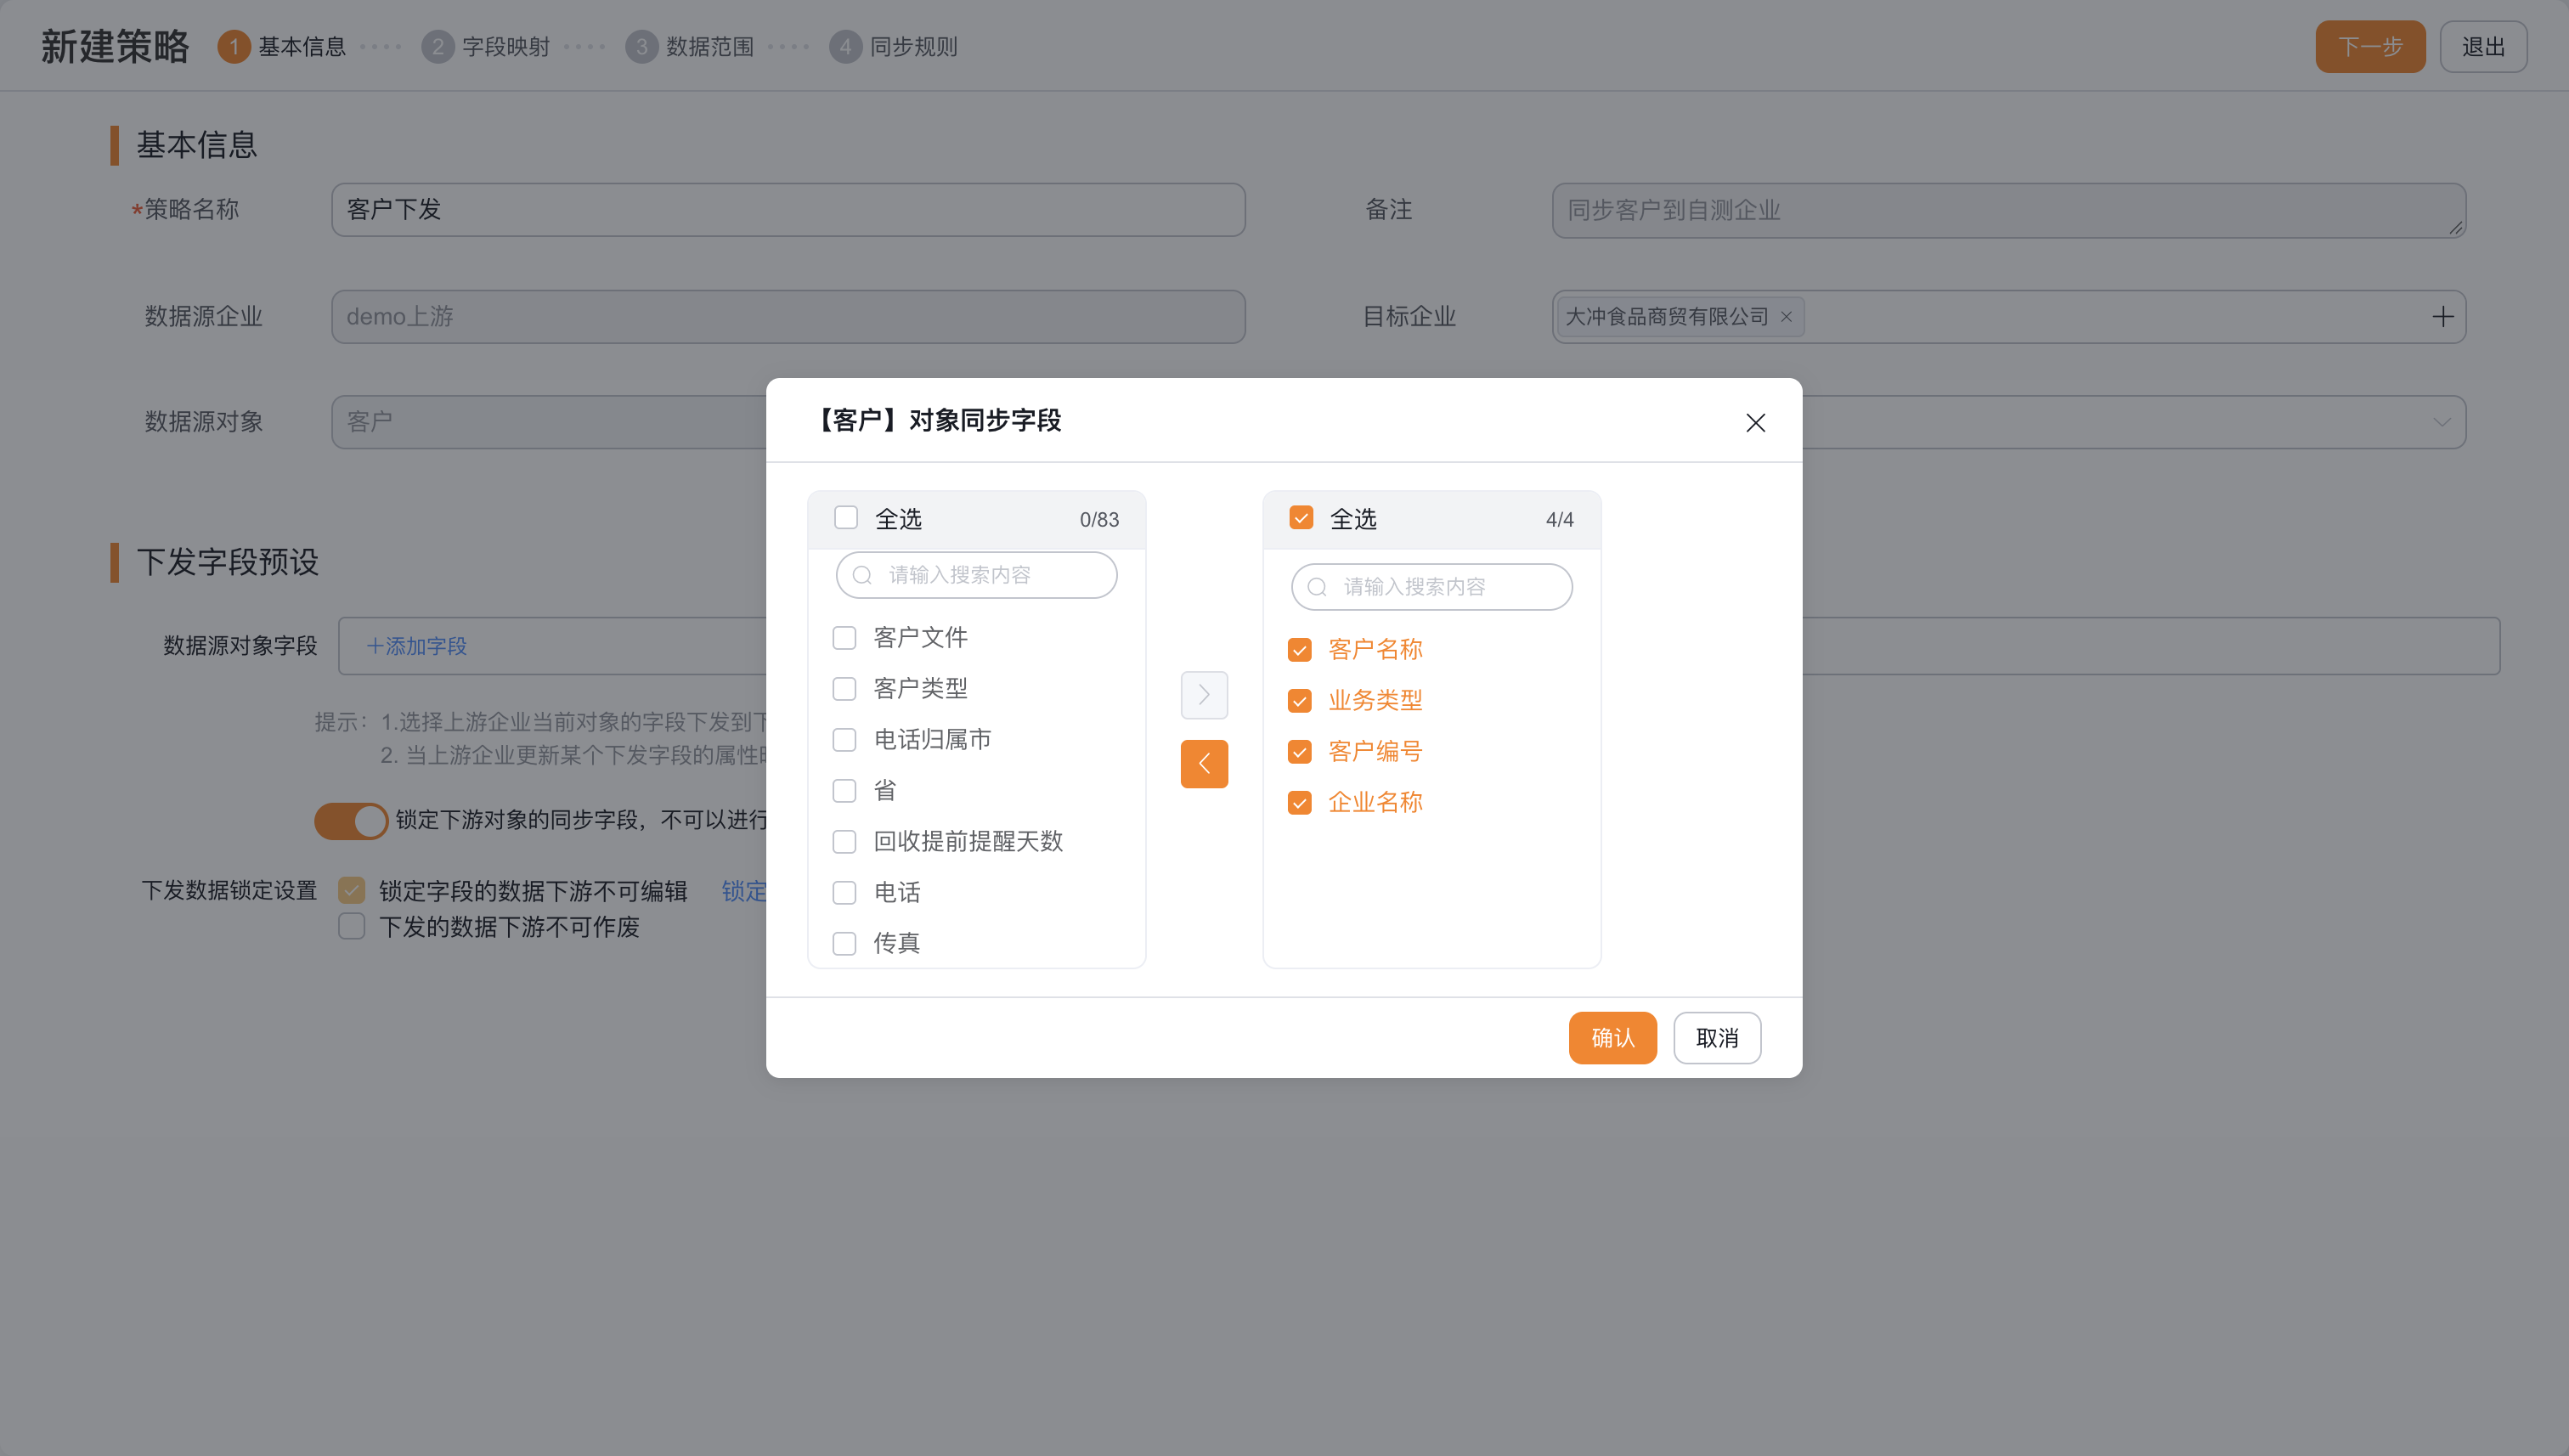Check the 电话归属市 field

844,740
